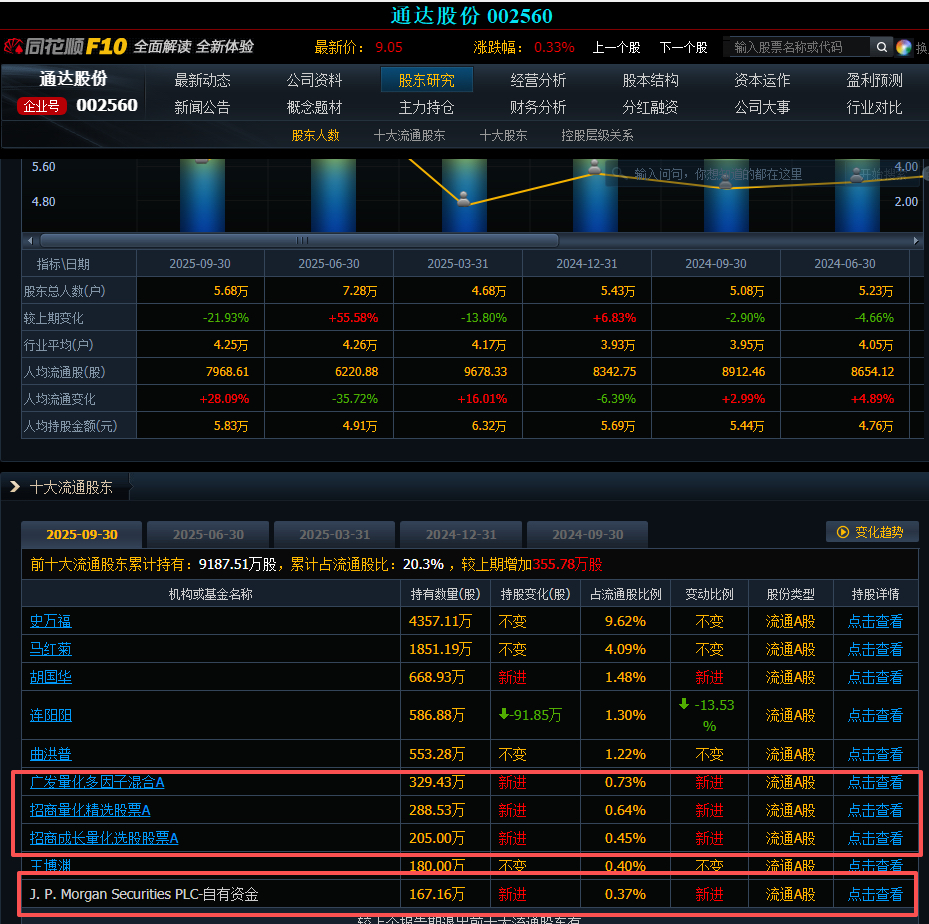Open the 行业对比 menu item

(x=874, y=107)
